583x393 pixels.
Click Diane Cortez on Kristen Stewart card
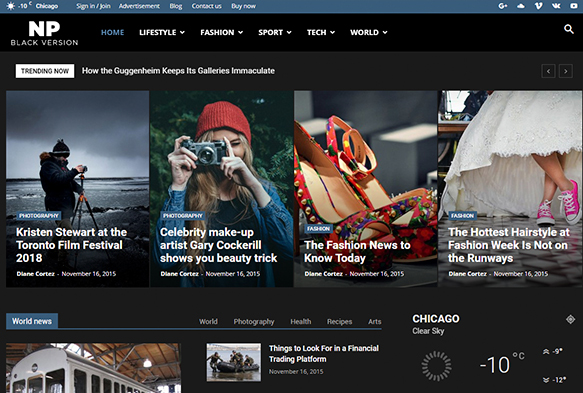(x=35, y=274)
